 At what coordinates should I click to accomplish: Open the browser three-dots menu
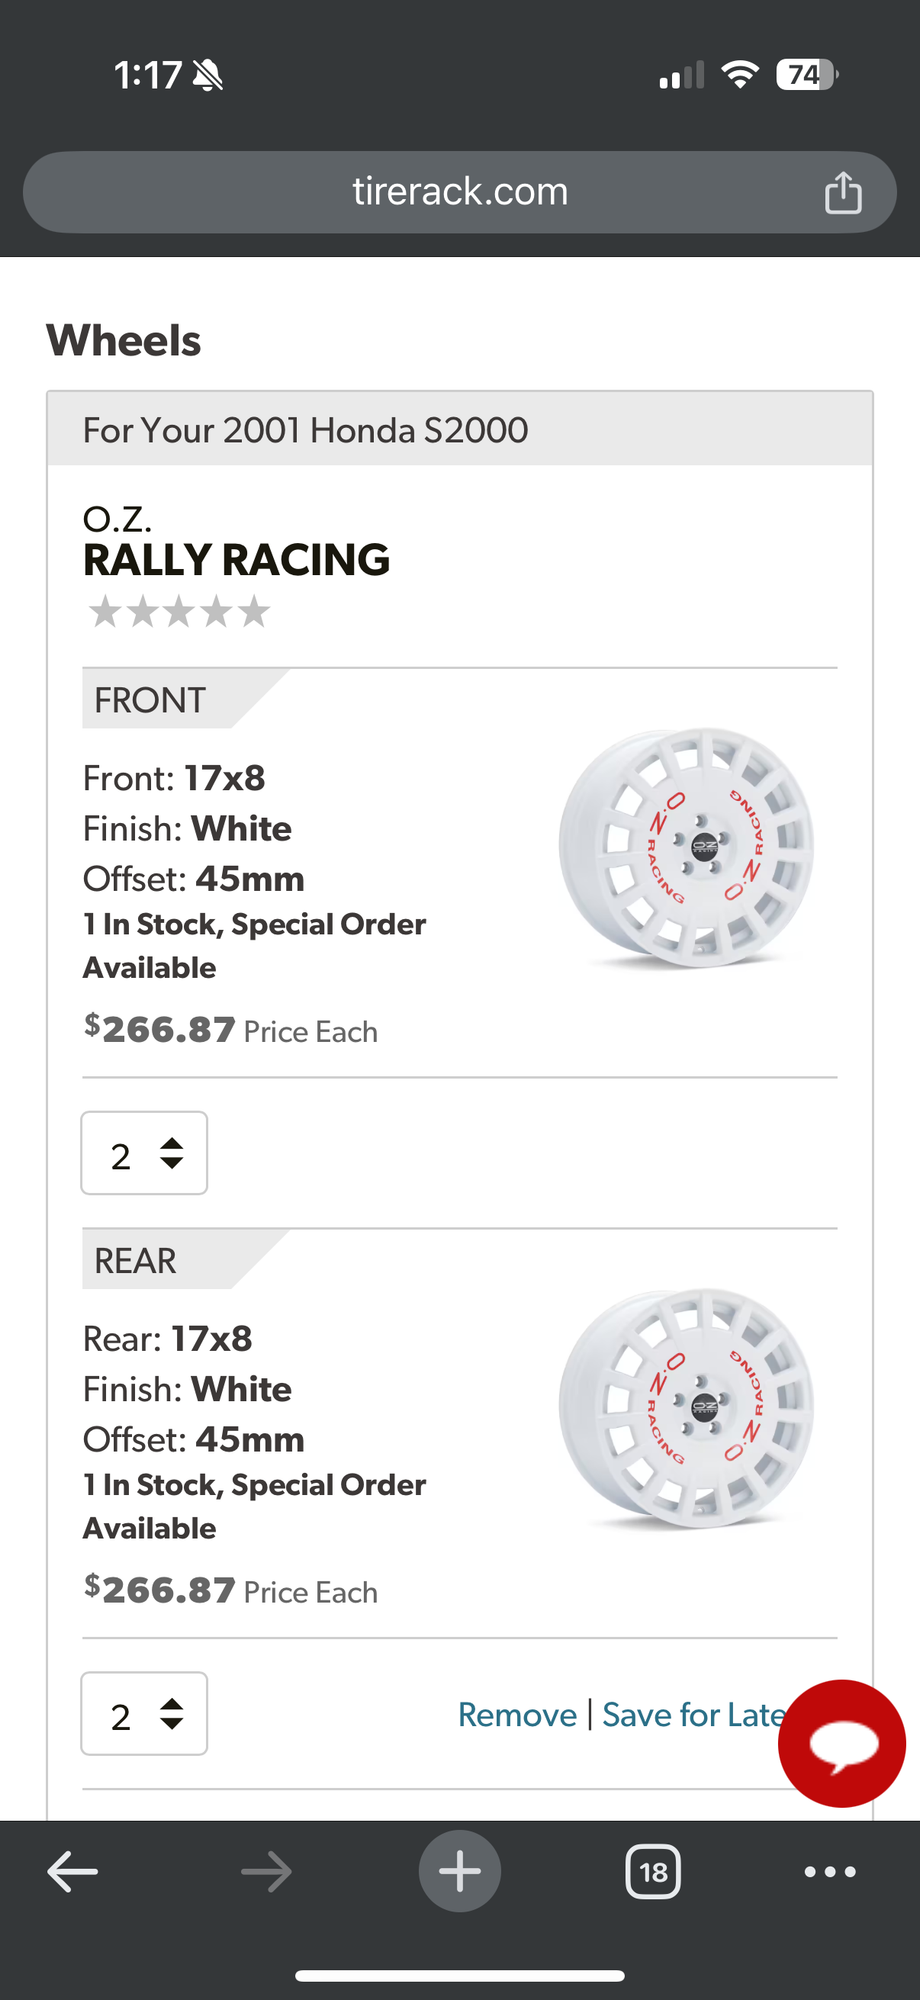pyautogui.click(x=830, y=1871)
